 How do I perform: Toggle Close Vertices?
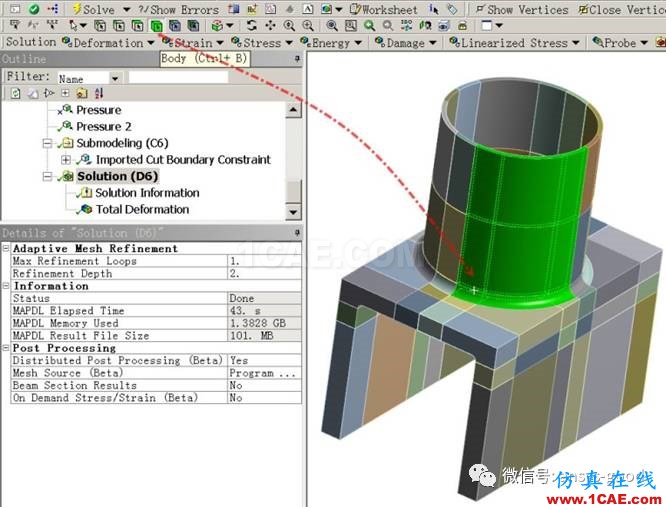tap(622, 9)
